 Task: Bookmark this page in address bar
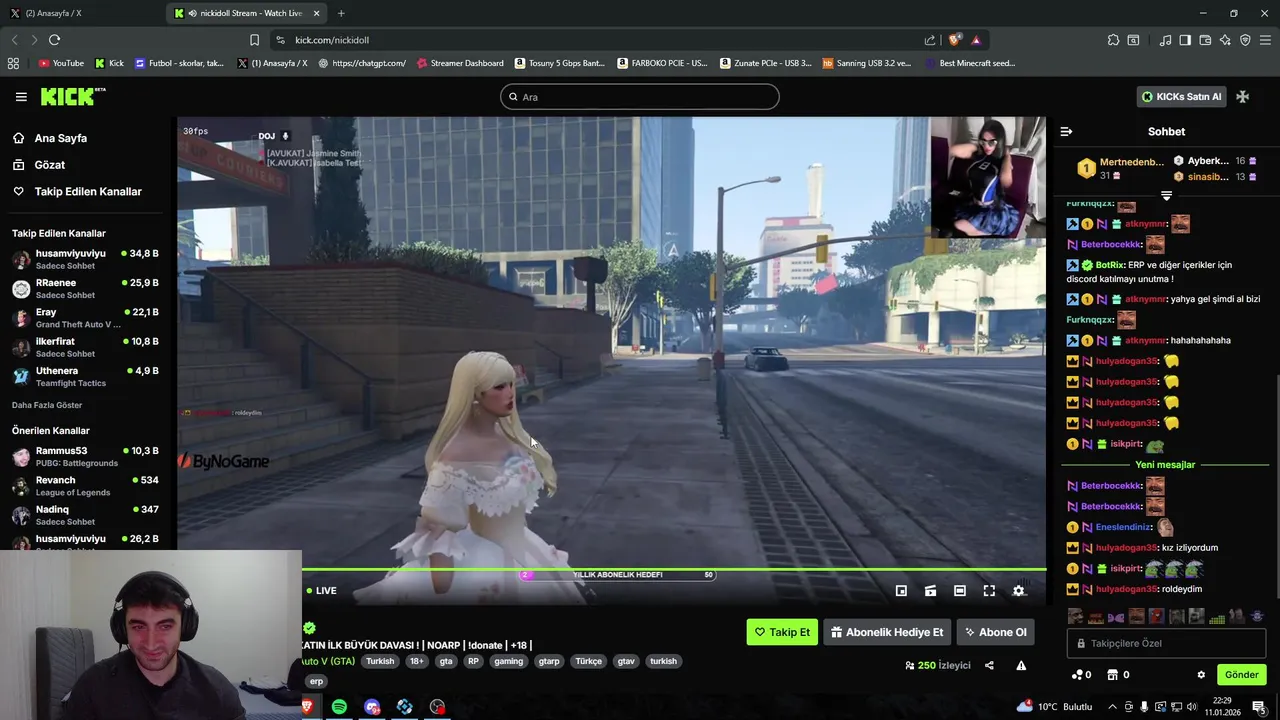254,40
